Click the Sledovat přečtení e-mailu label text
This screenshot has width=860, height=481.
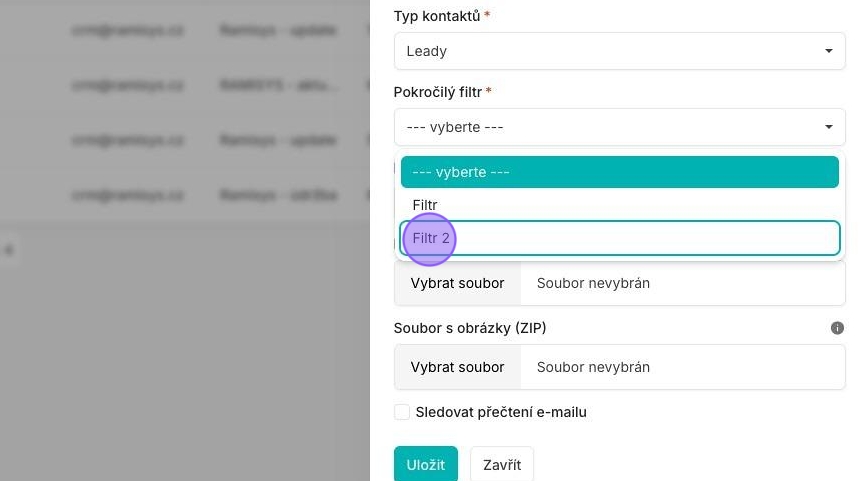pos(501,412)
